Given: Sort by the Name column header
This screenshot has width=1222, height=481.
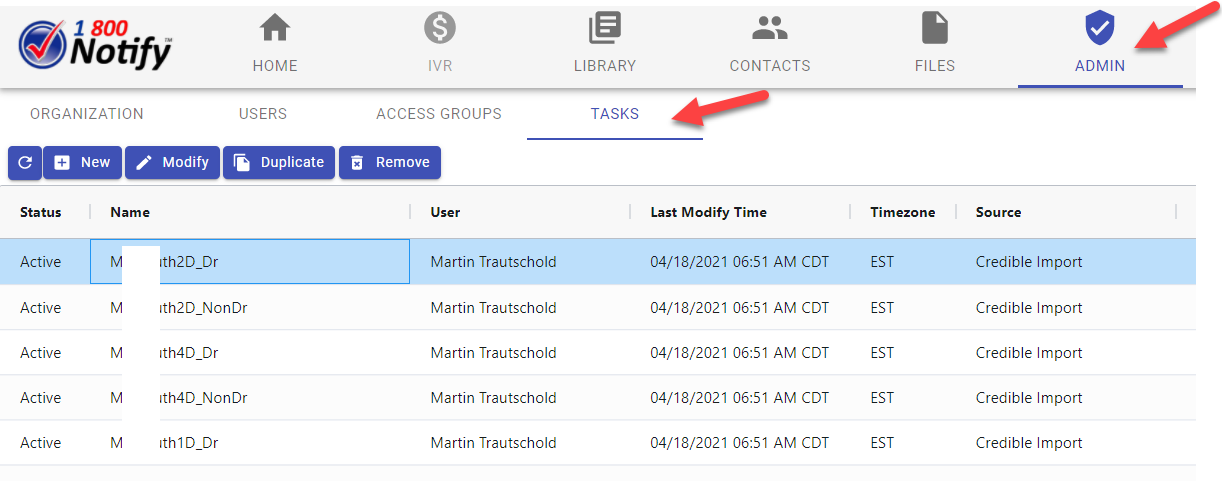Looking at the screenshot, I should [x=130, y=212].
